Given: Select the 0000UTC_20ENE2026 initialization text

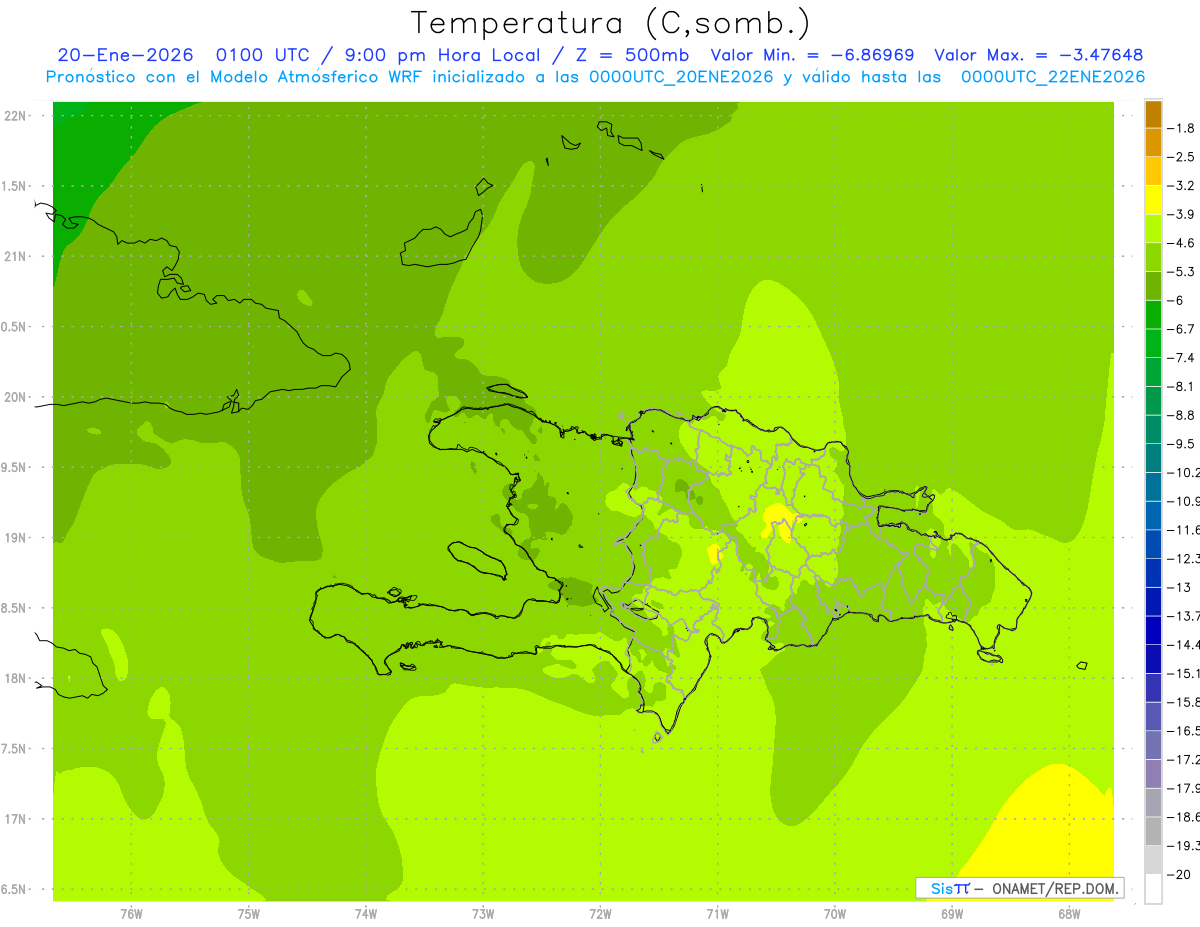Looking at the screenshot, I should tap(680, 77).
